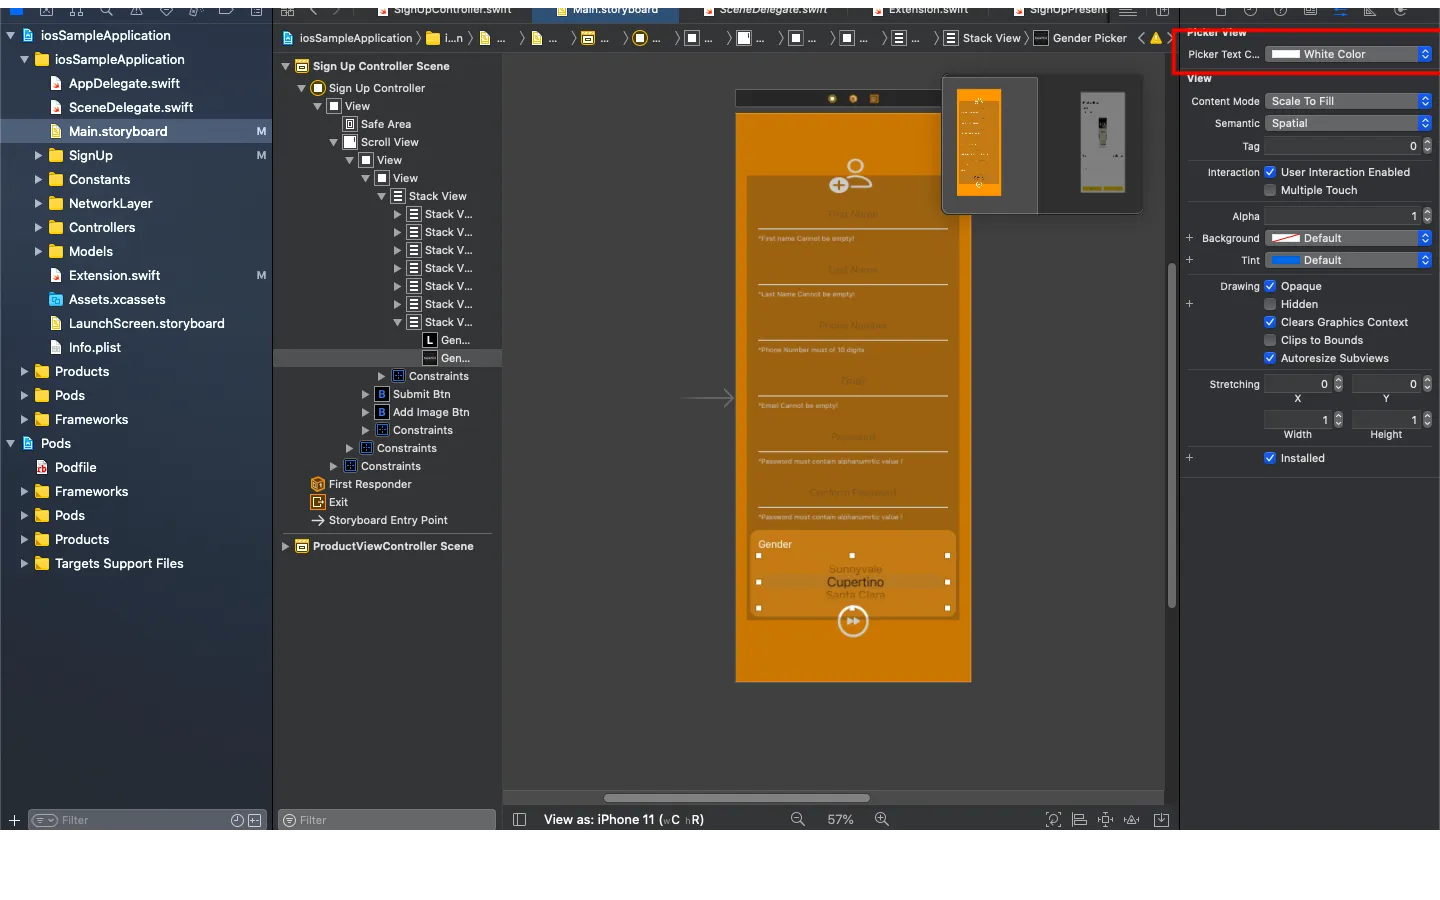Zoom out the storyboard canvas
The image size is (1440, 900).
[x=797, y=819]
